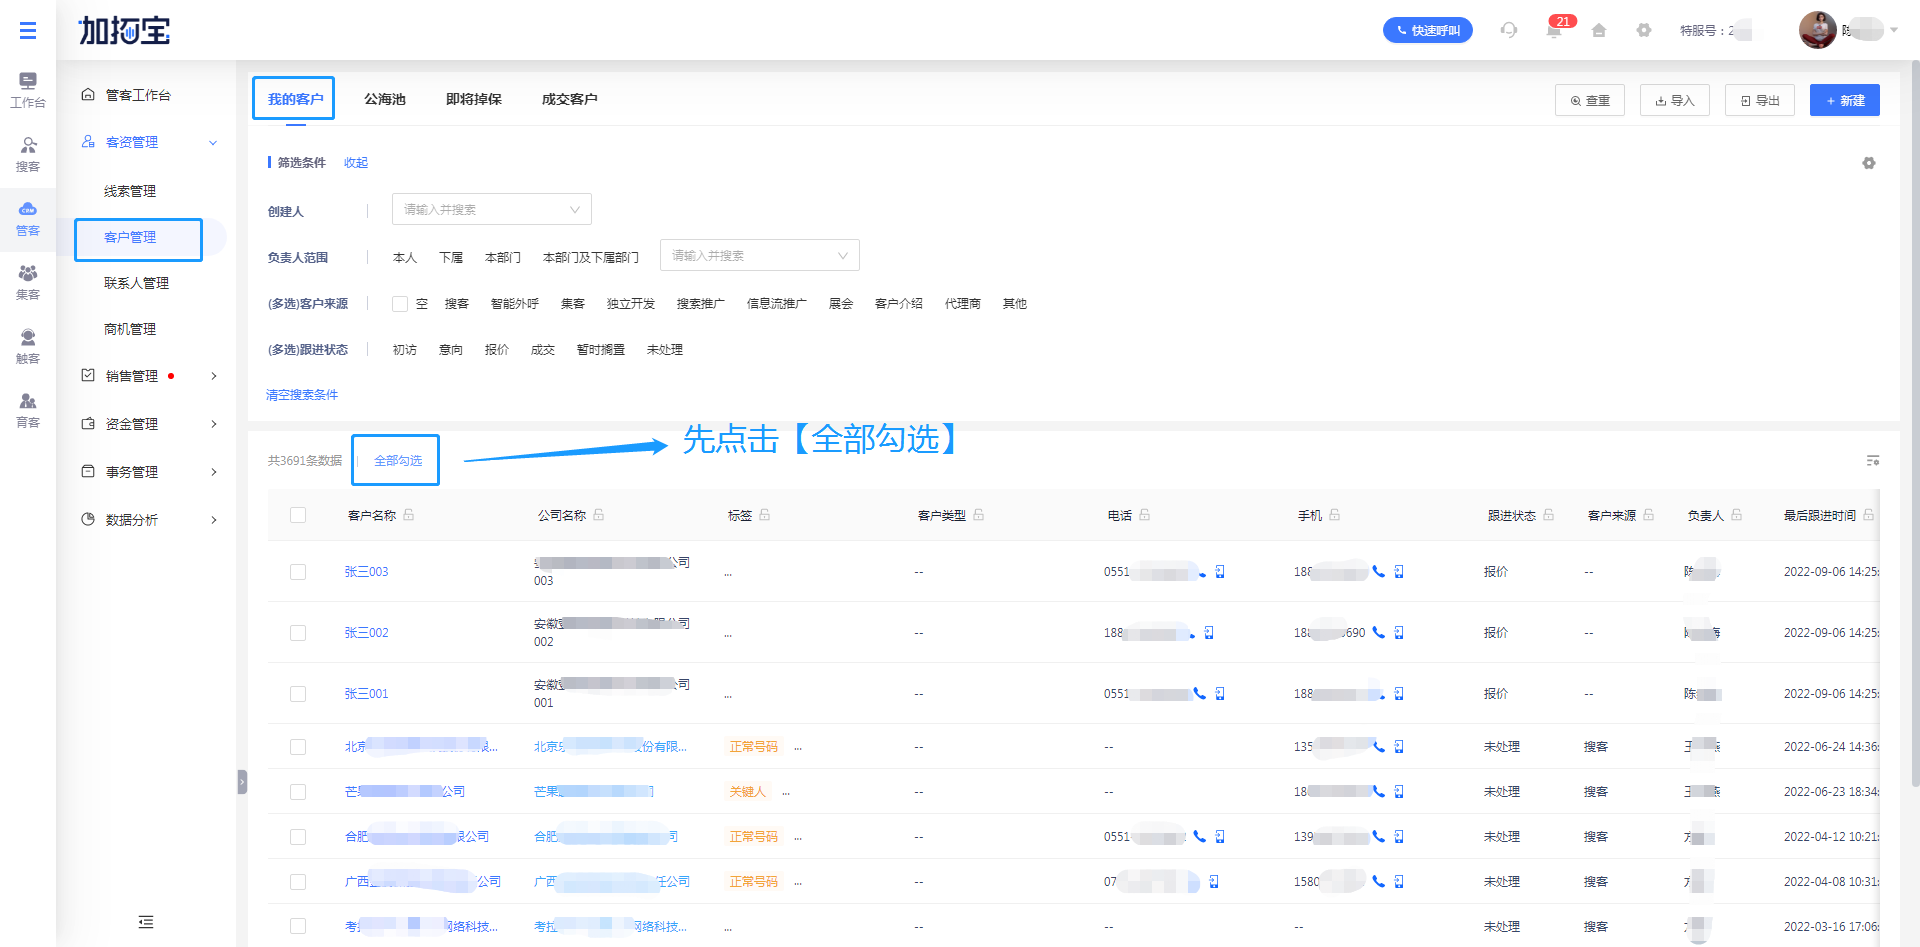This screenshot has height=947, width=1920.
Task: Click lock icon beside 客户名称 header
Action: pyautogui.click(x=409, y=515)
